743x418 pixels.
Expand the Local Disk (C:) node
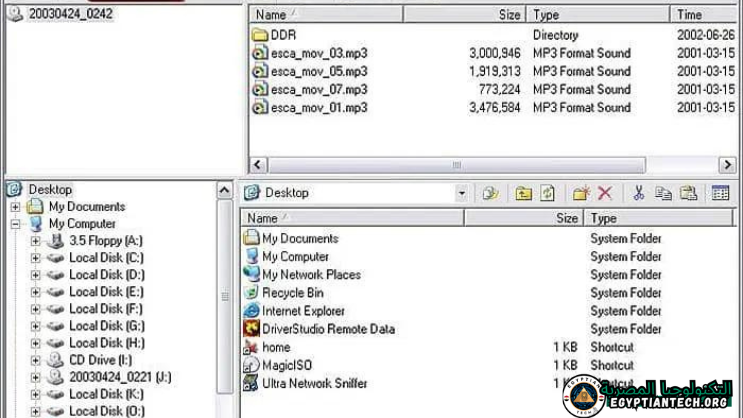(36, 258)
